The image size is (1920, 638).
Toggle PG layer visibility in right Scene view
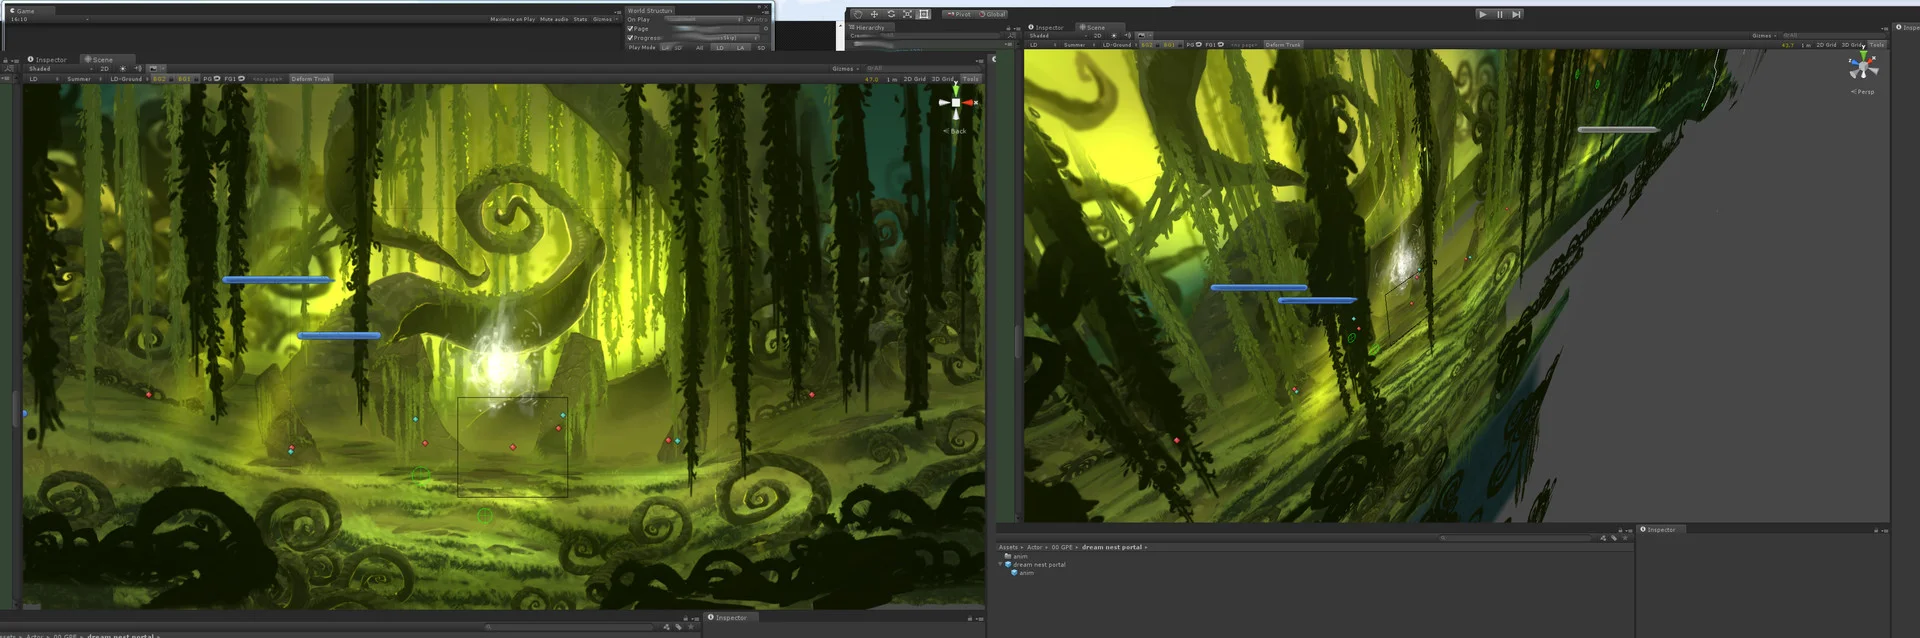[1194, 45]
